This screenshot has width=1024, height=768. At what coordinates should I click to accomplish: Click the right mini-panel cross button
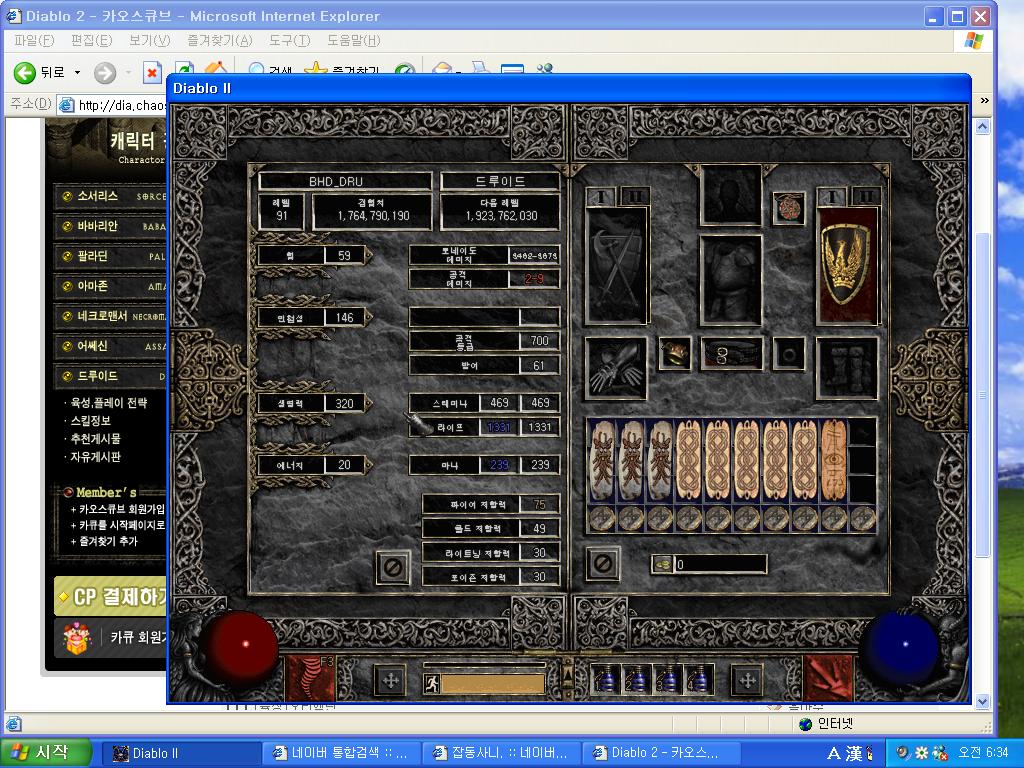pos(747,680)
